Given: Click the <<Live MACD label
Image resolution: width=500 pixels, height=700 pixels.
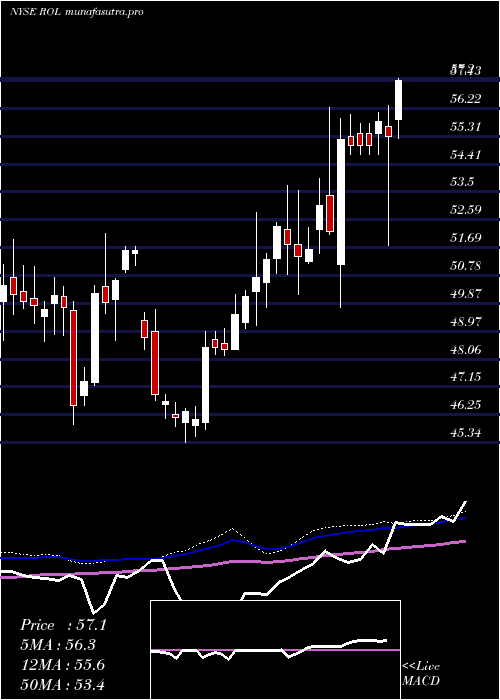Looking at the screenshot, I should (x=421, y=673).
